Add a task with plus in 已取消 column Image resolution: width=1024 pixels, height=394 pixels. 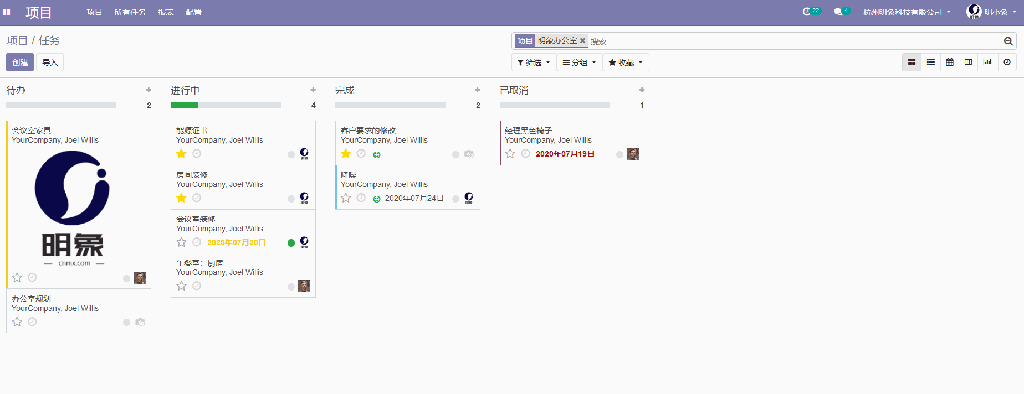642,90
